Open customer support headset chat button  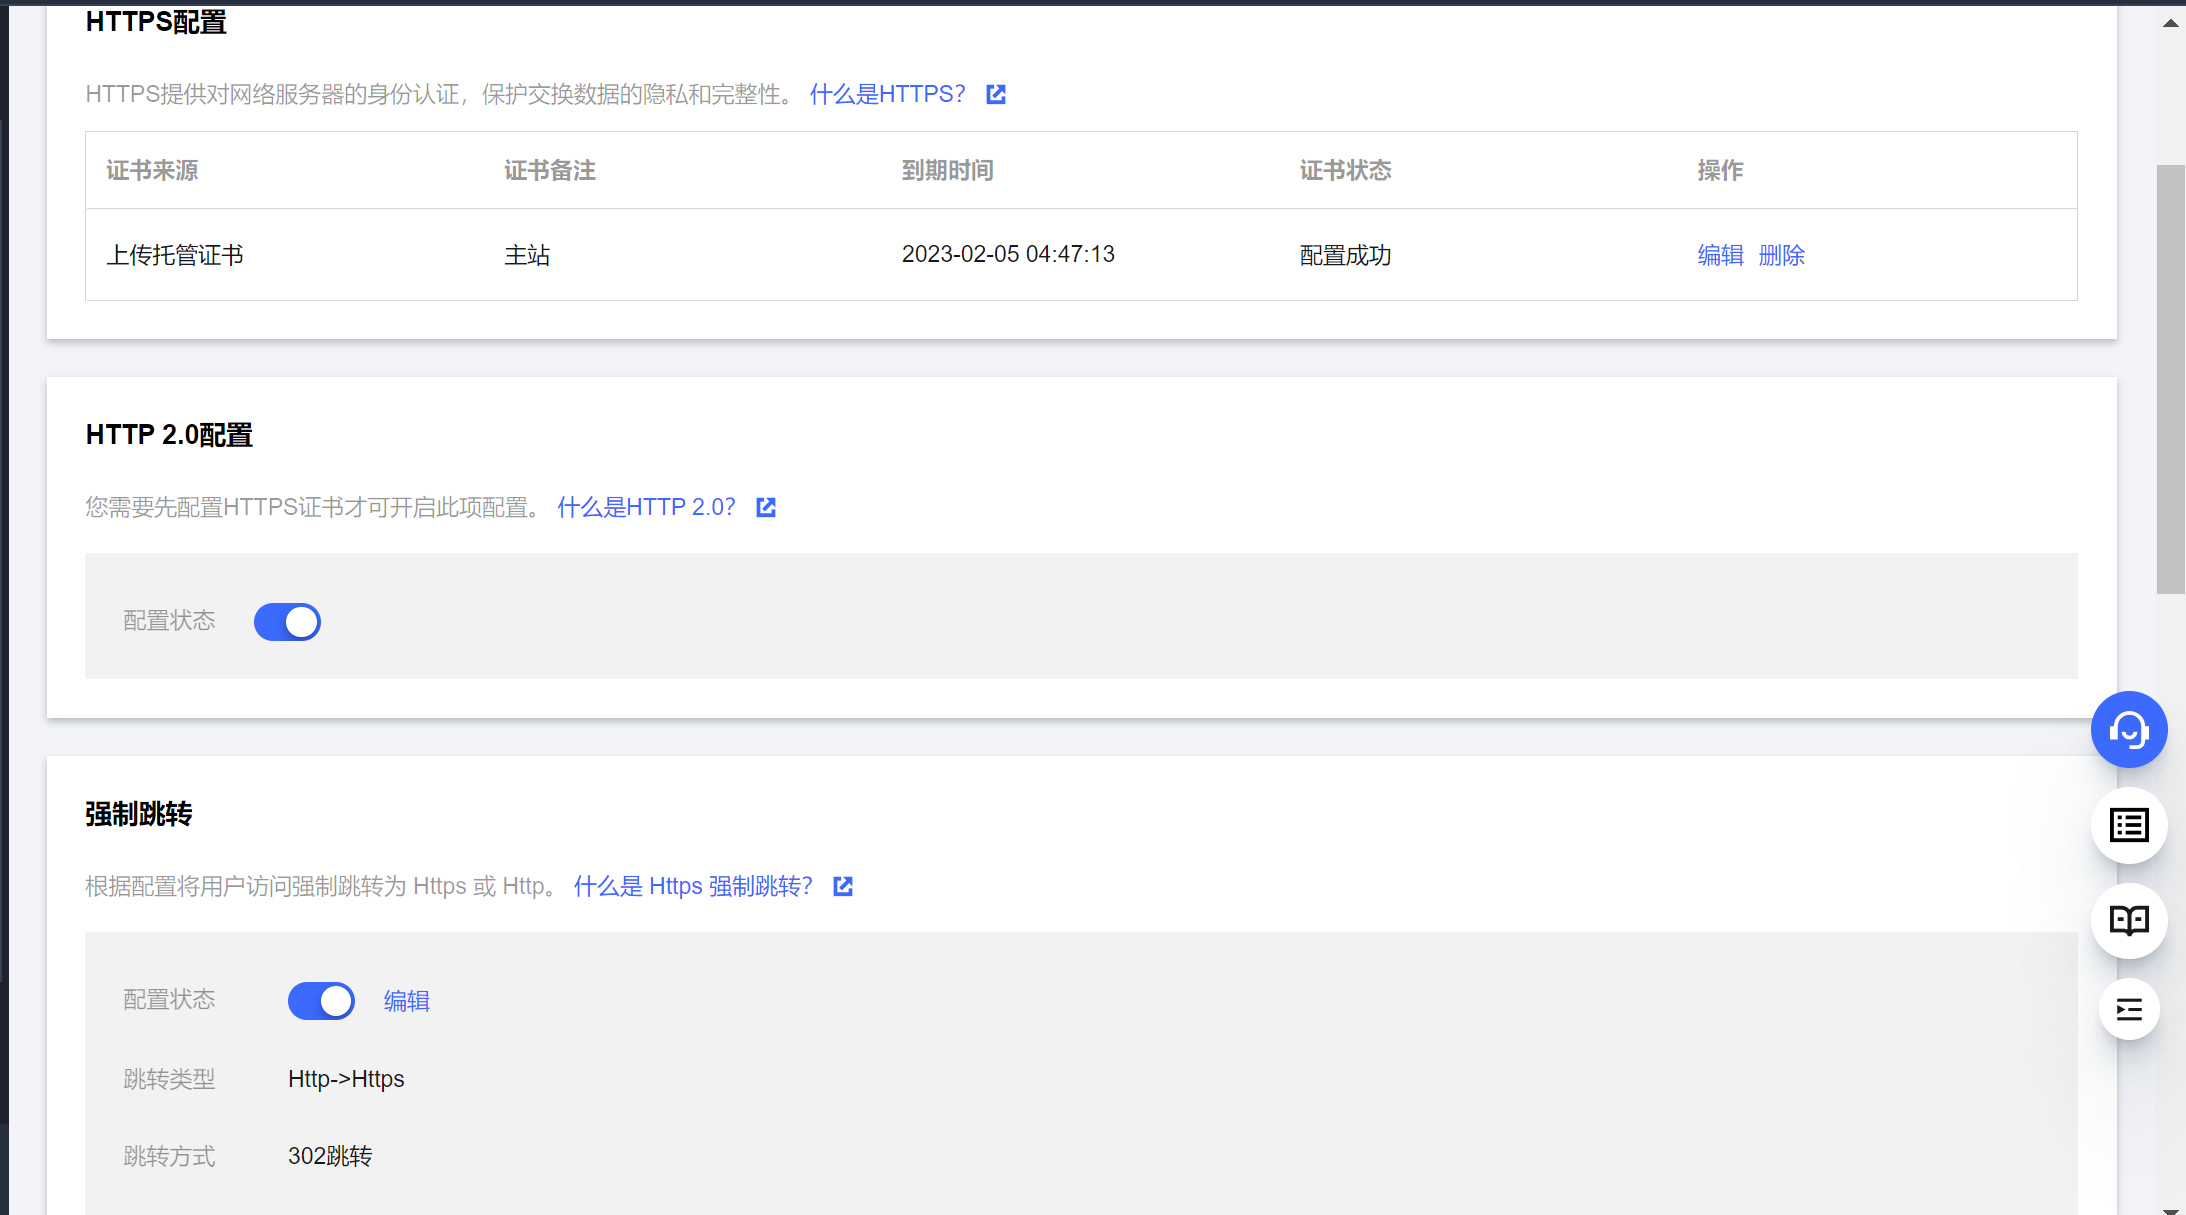tap(2128, 730)
